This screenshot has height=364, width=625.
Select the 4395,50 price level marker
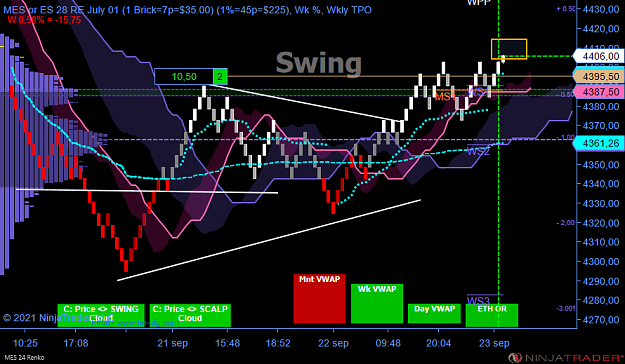click(x=599, y=76)
